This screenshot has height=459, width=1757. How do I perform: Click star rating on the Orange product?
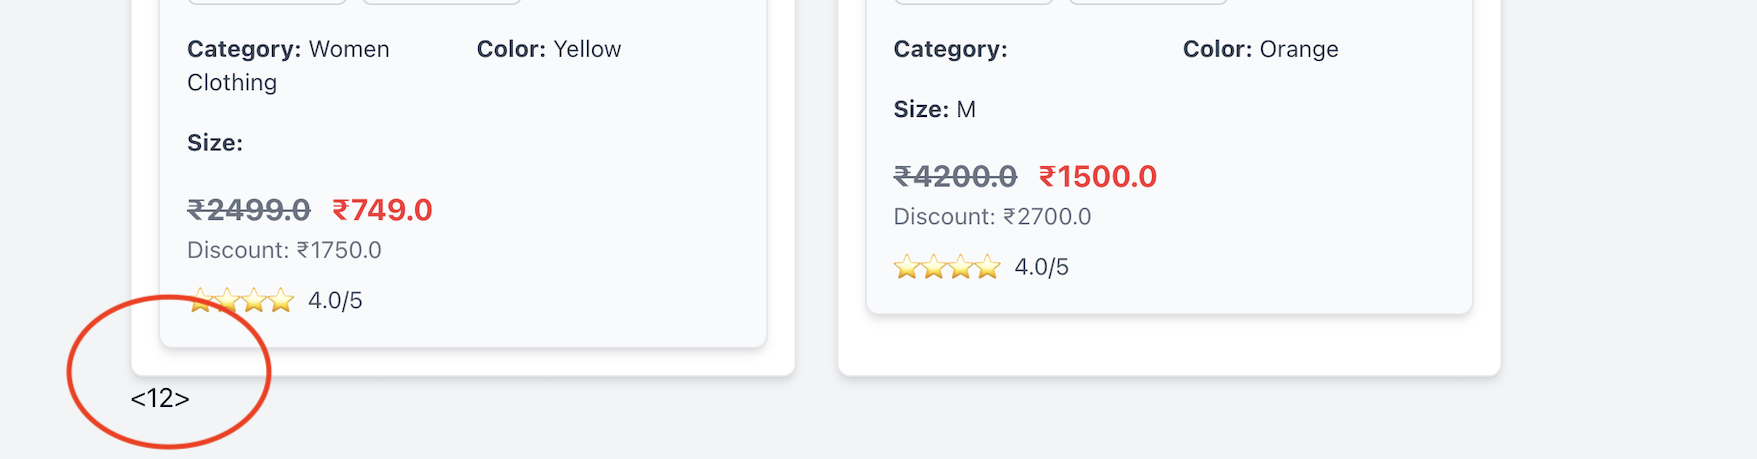tap(946, 267)
